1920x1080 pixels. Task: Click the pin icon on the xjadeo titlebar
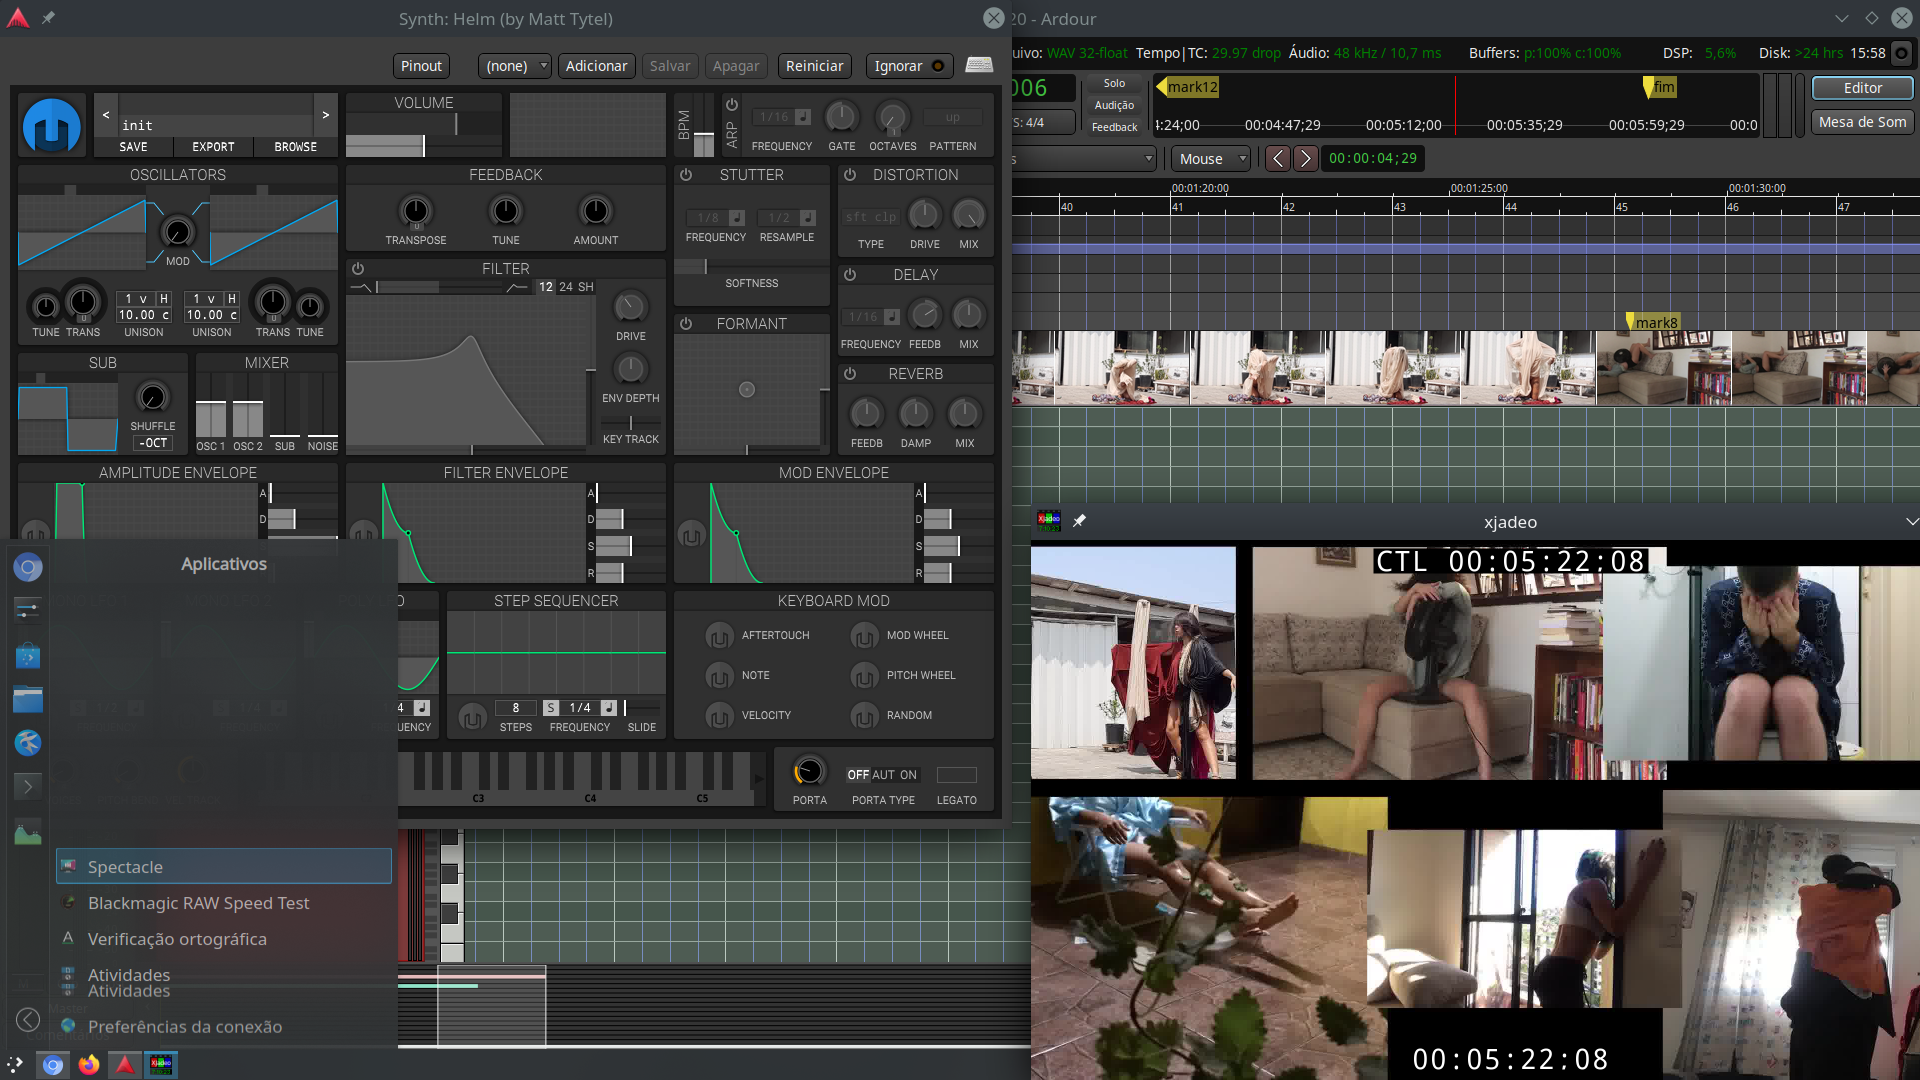click(1079, 521)
